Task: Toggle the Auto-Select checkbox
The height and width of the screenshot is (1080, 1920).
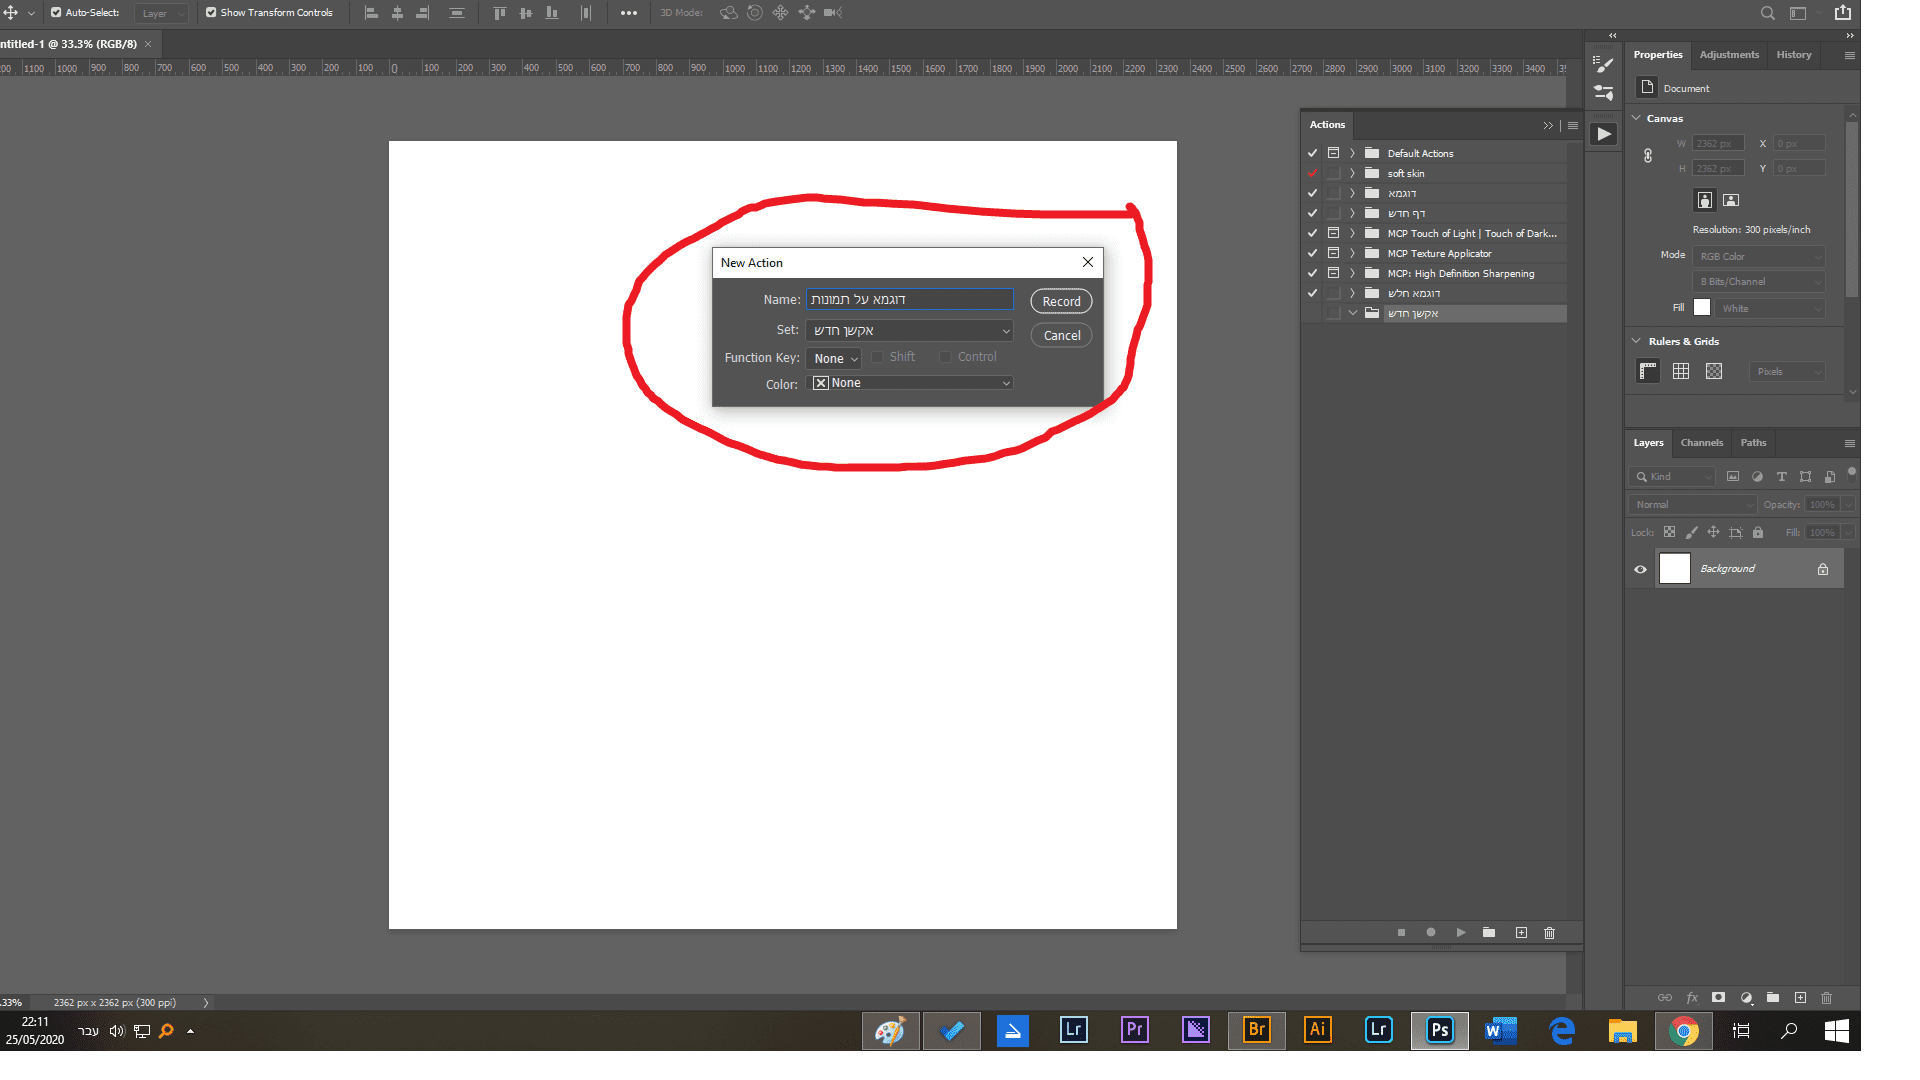Action: (x=56, y=13)
